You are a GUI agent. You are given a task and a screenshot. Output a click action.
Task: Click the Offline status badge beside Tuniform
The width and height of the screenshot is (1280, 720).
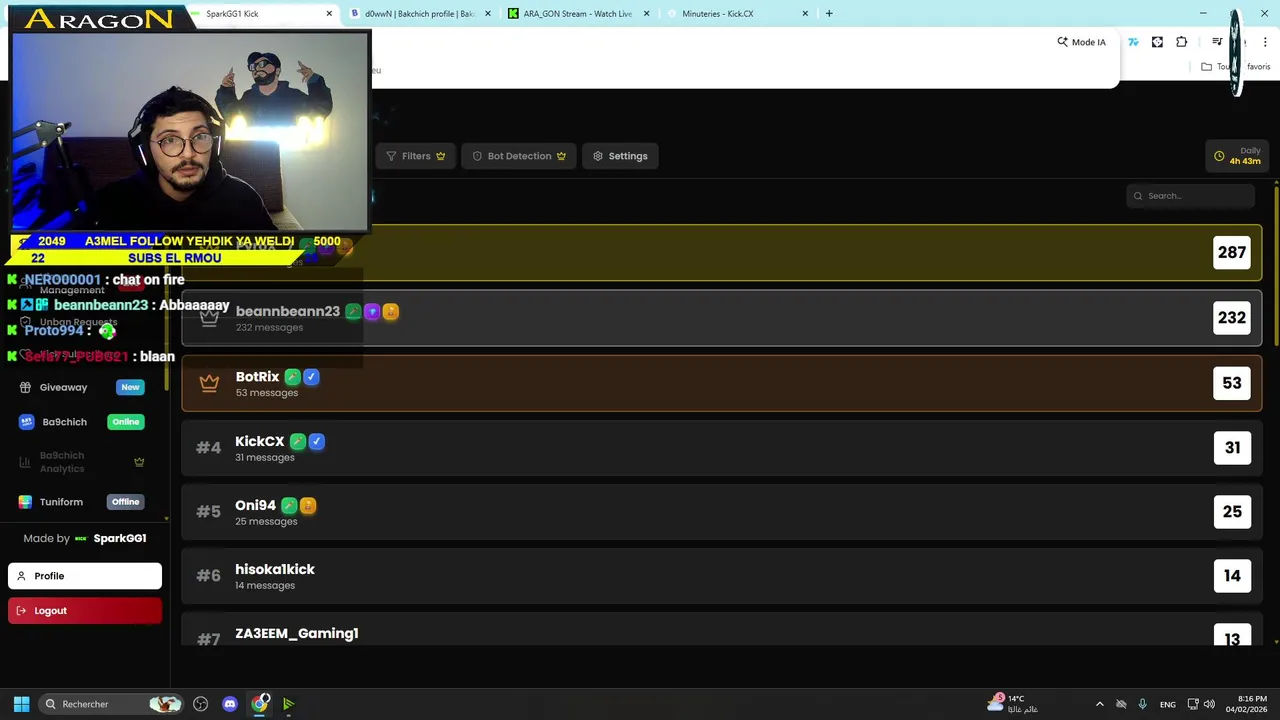click(x=126, y=502)
